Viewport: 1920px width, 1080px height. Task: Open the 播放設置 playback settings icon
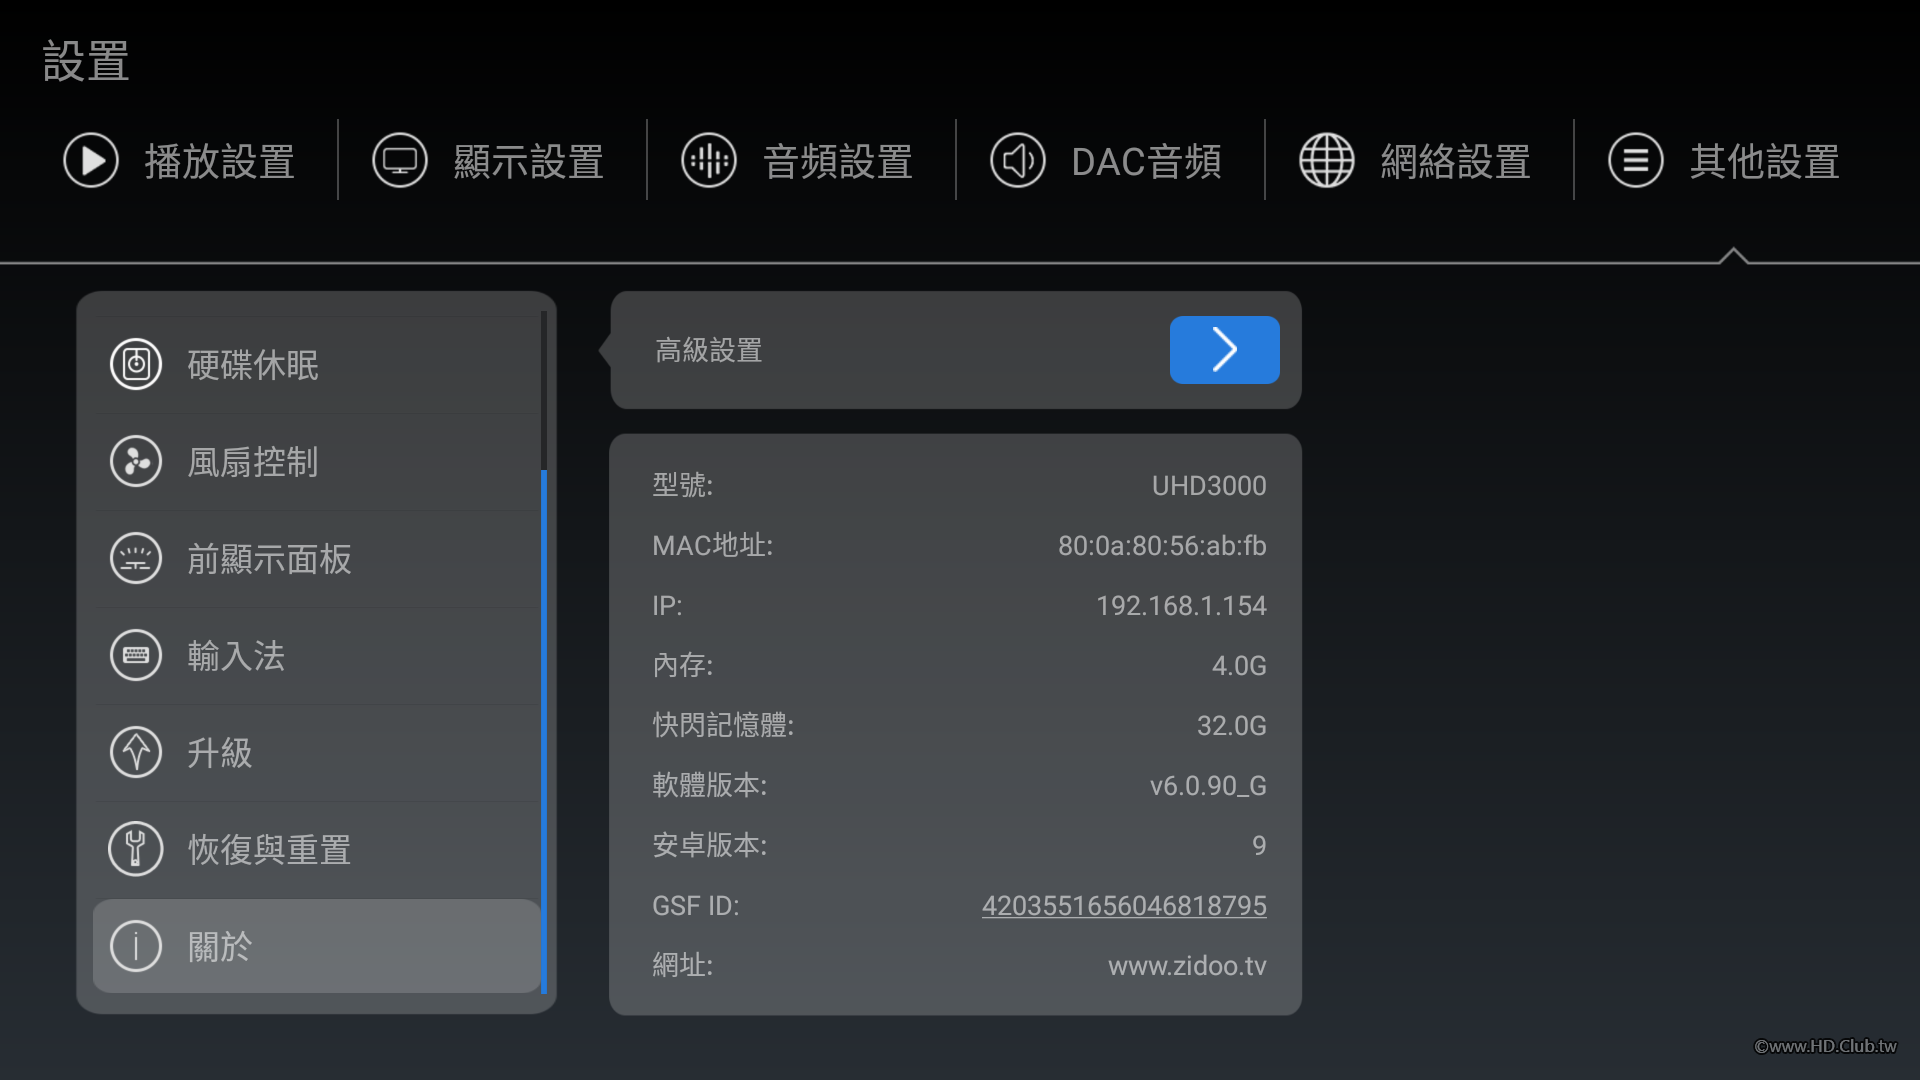[x=91, y=160]
